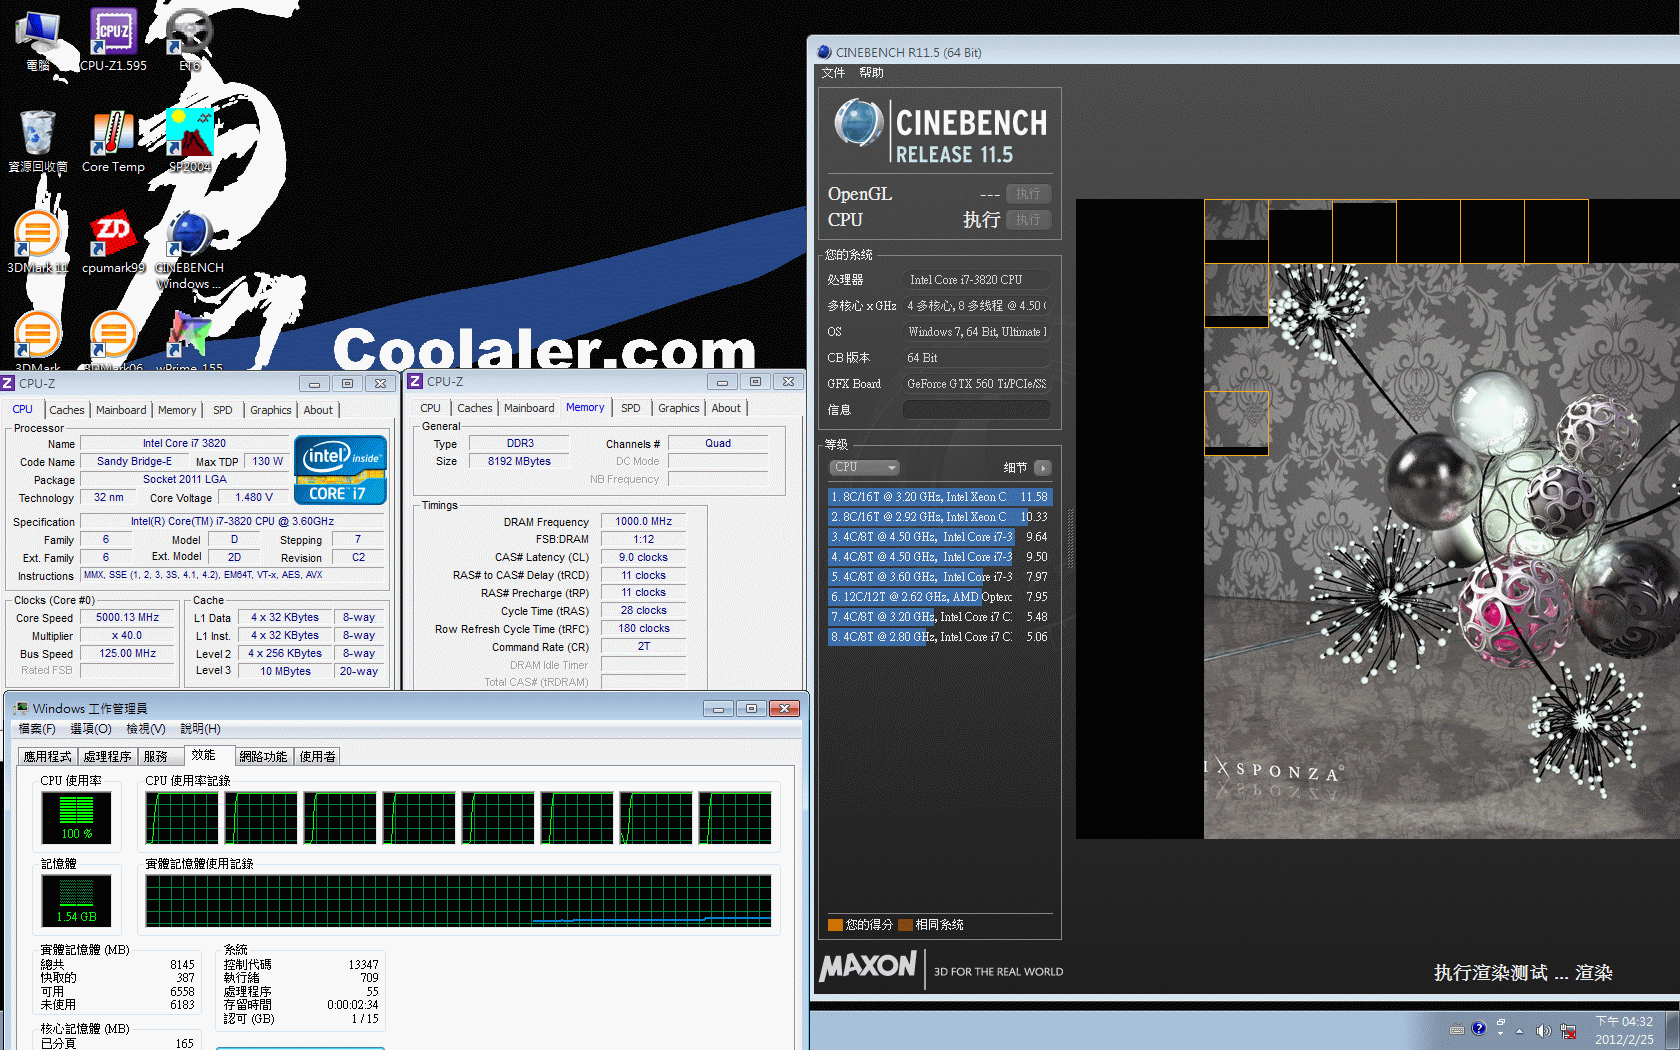Click the network tray icon
The width and height of the screenshot is (1680, 1050).
click(x=1568, y=1031)
